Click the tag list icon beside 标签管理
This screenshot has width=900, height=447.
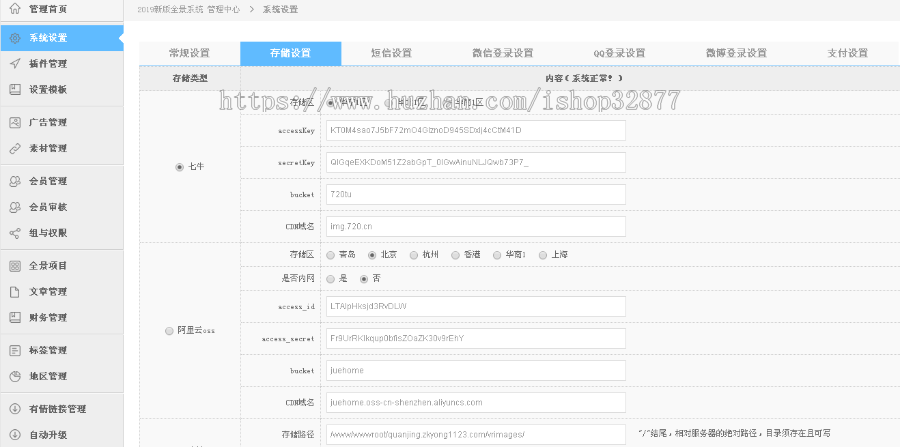(15, 350)
